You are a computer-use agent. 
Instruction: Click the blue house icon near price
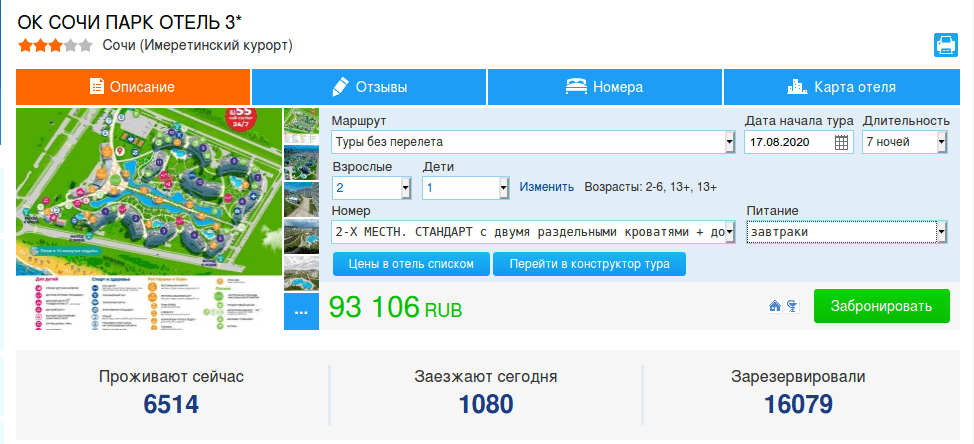775,306
